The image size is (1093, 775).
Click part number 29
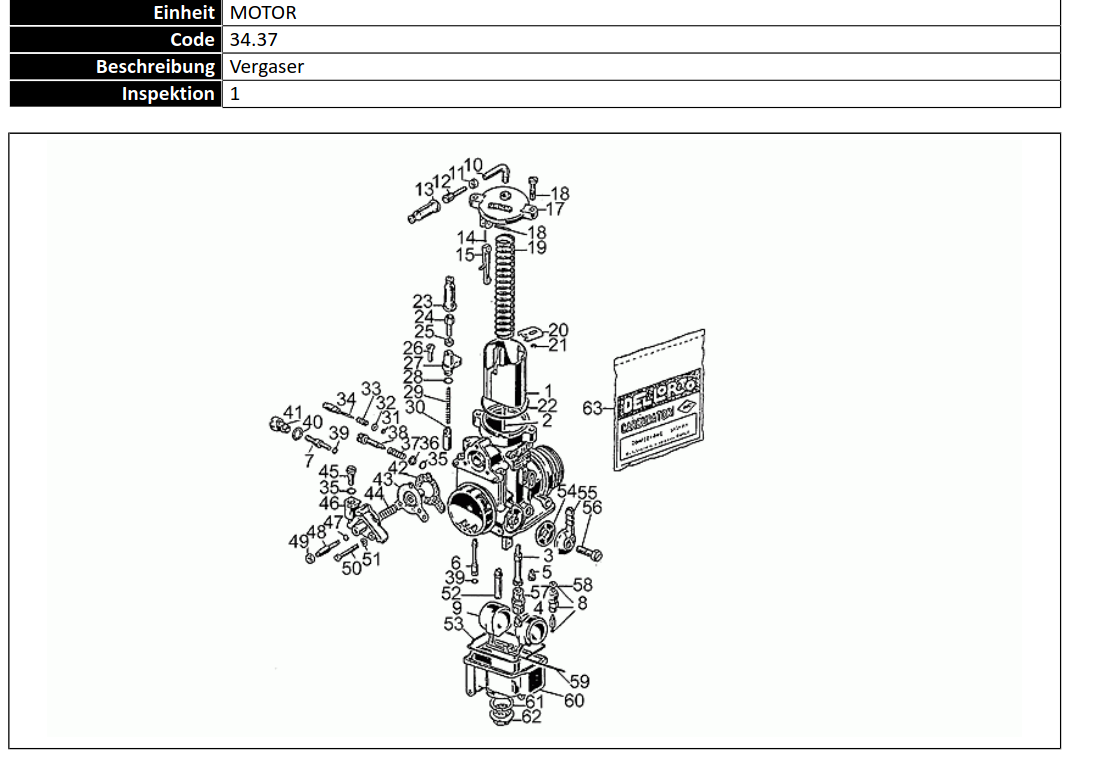pos(413,392)
